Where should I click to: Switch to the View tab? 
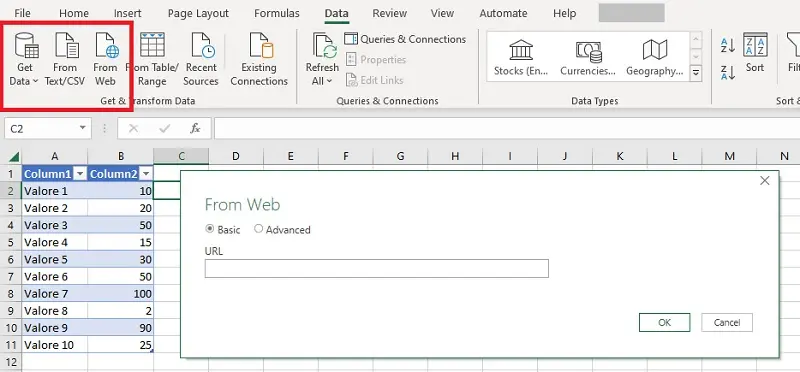(442, 13)
